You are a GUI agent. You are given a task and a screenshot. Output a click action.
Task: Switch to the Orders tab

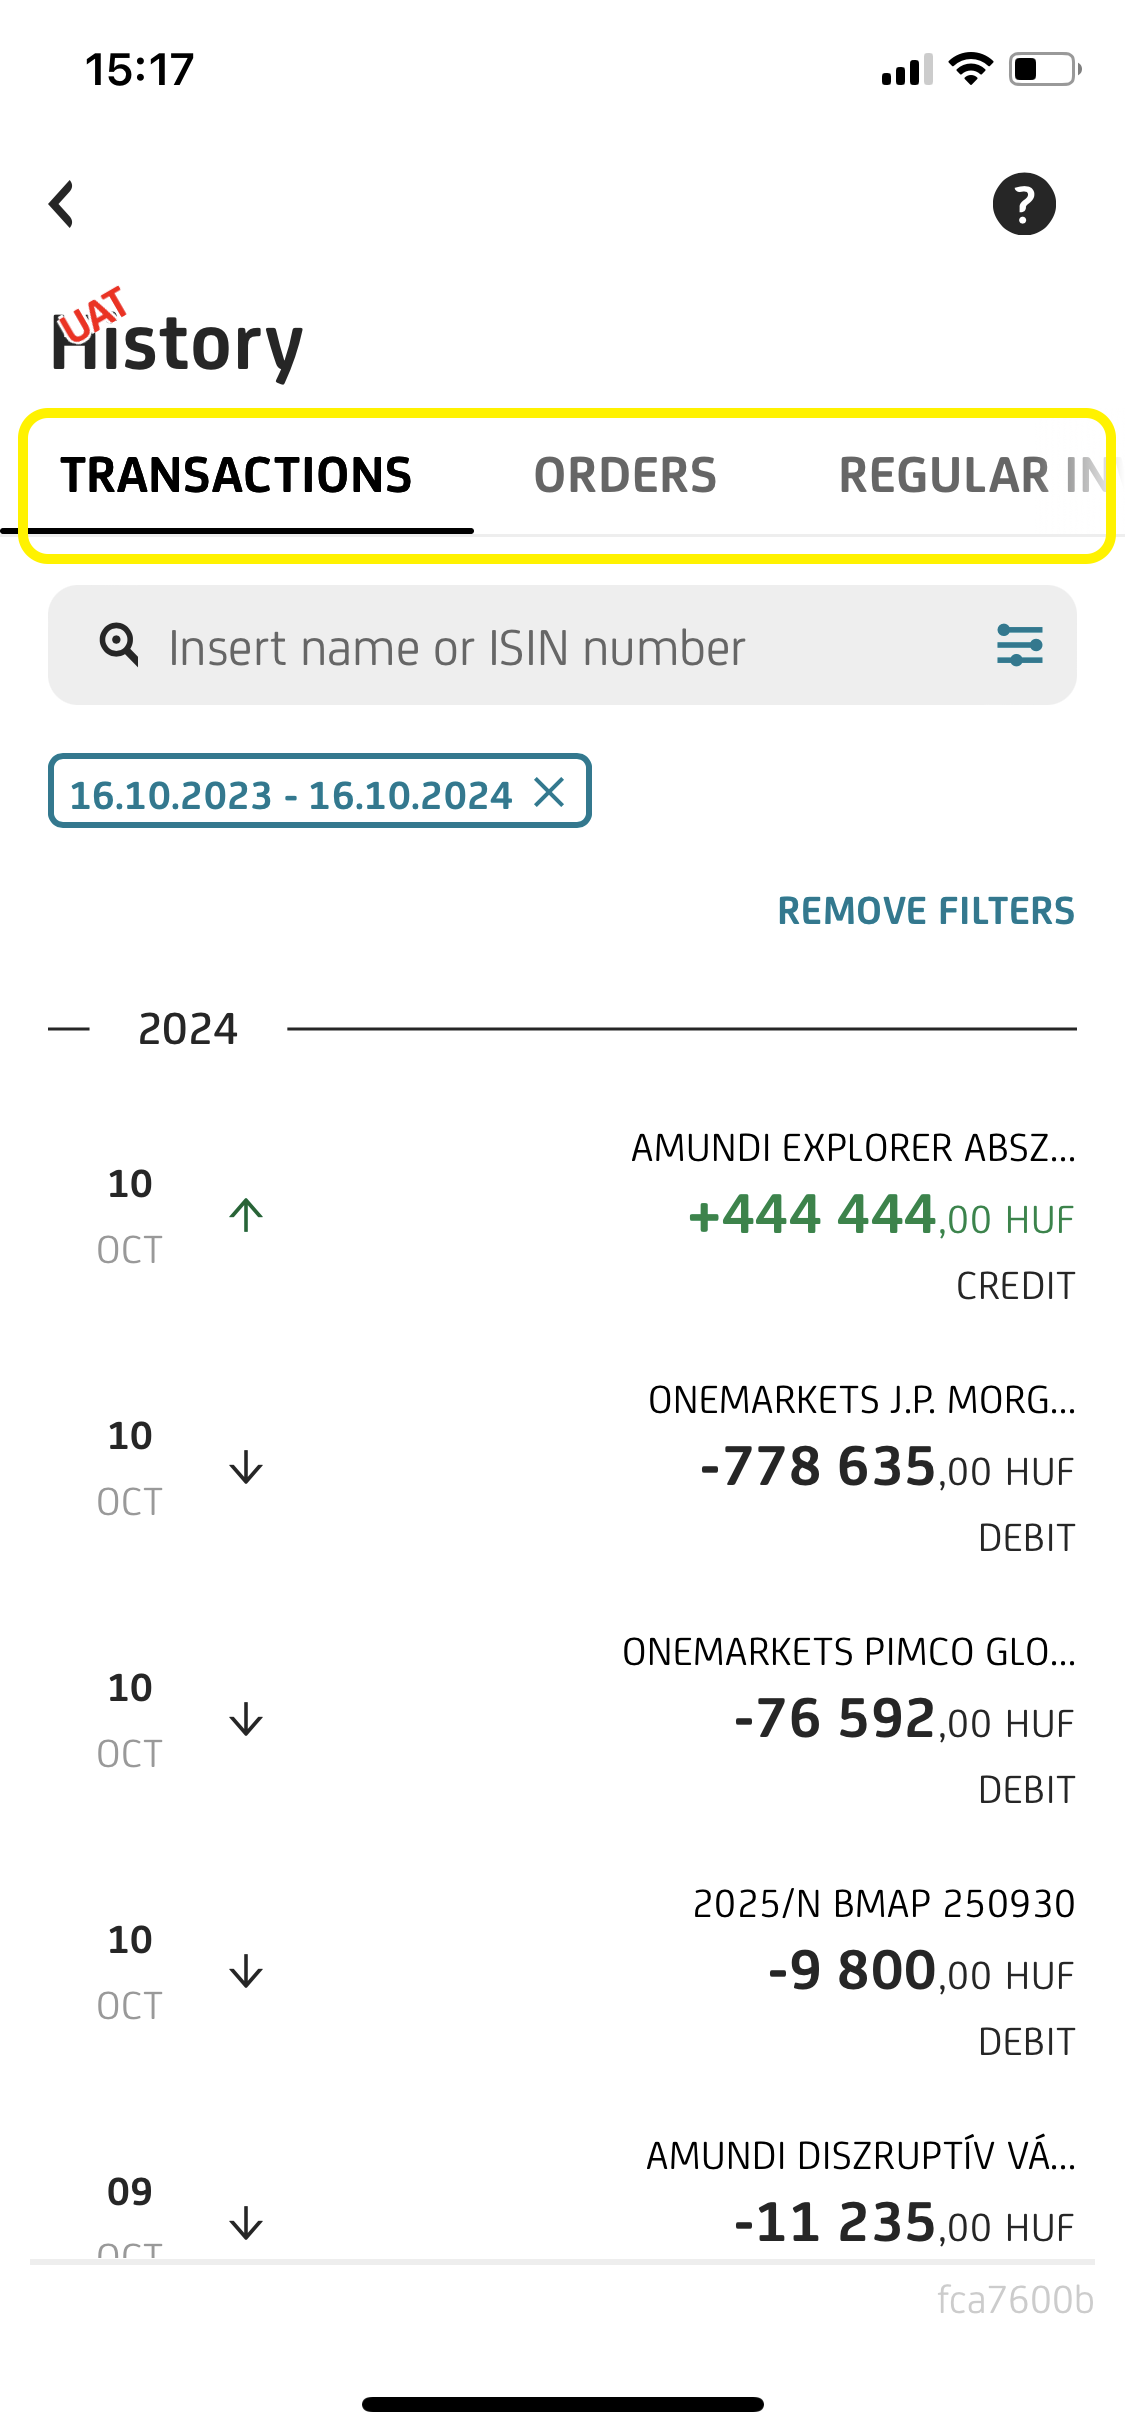(x=625, y=475)
